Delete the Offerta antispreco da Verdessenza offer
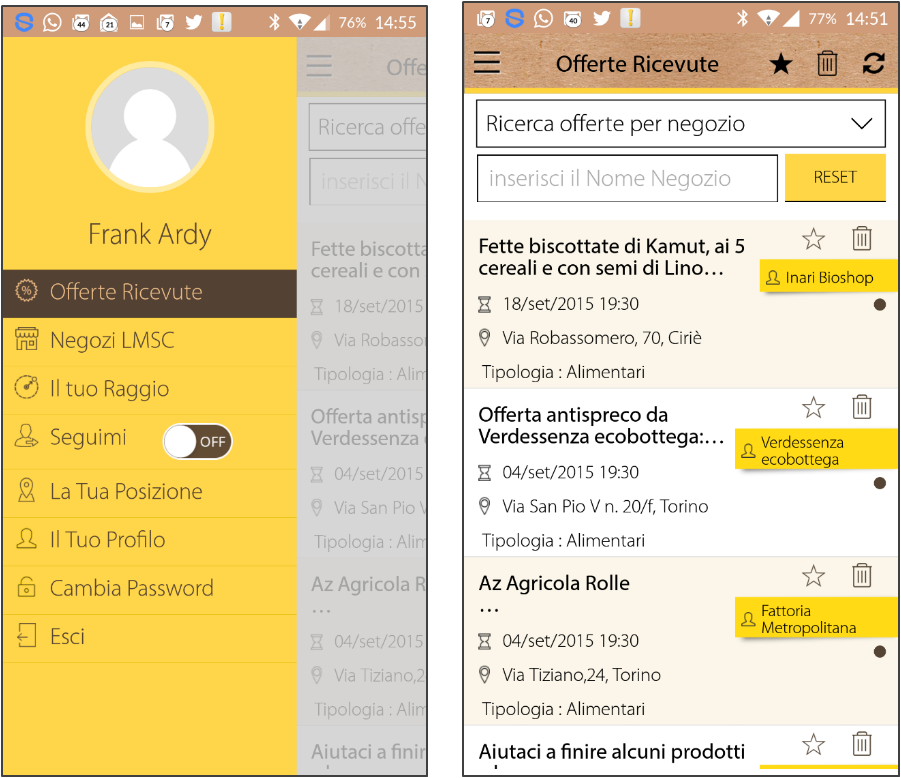 click(861, 407)
